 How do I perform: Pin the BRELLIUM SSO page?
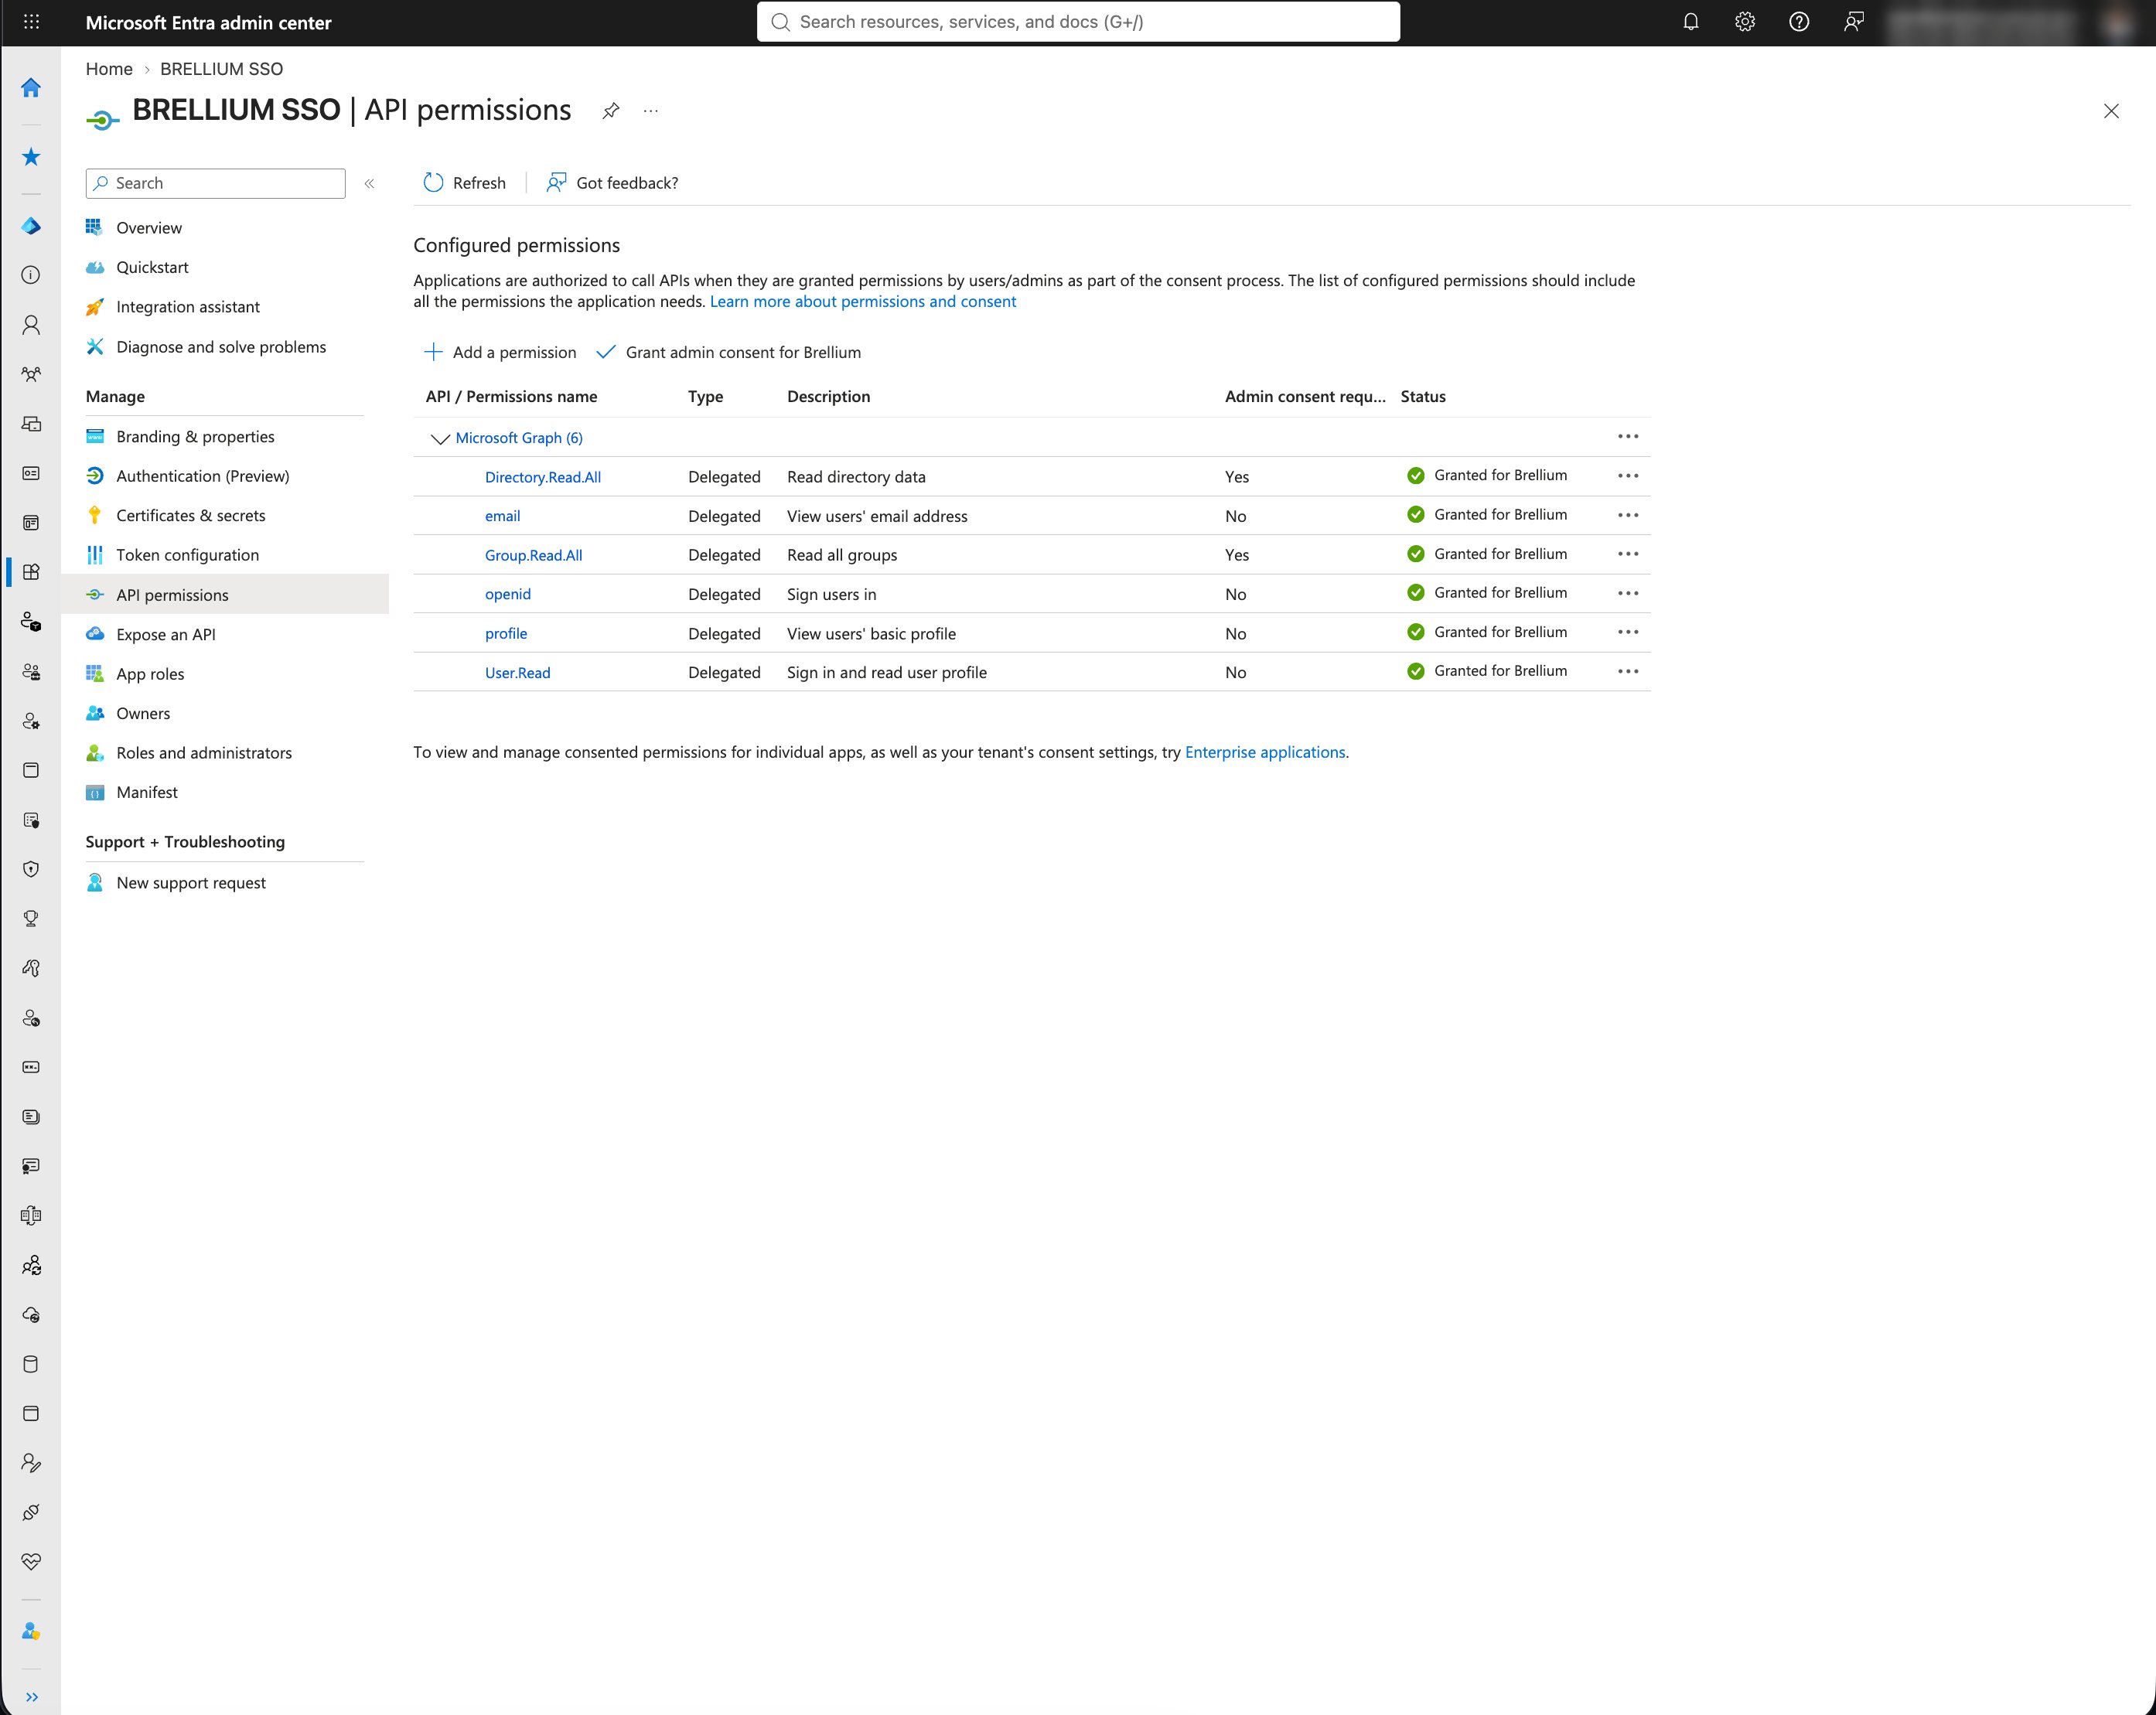pyautogui.click(x=610, y=111)
